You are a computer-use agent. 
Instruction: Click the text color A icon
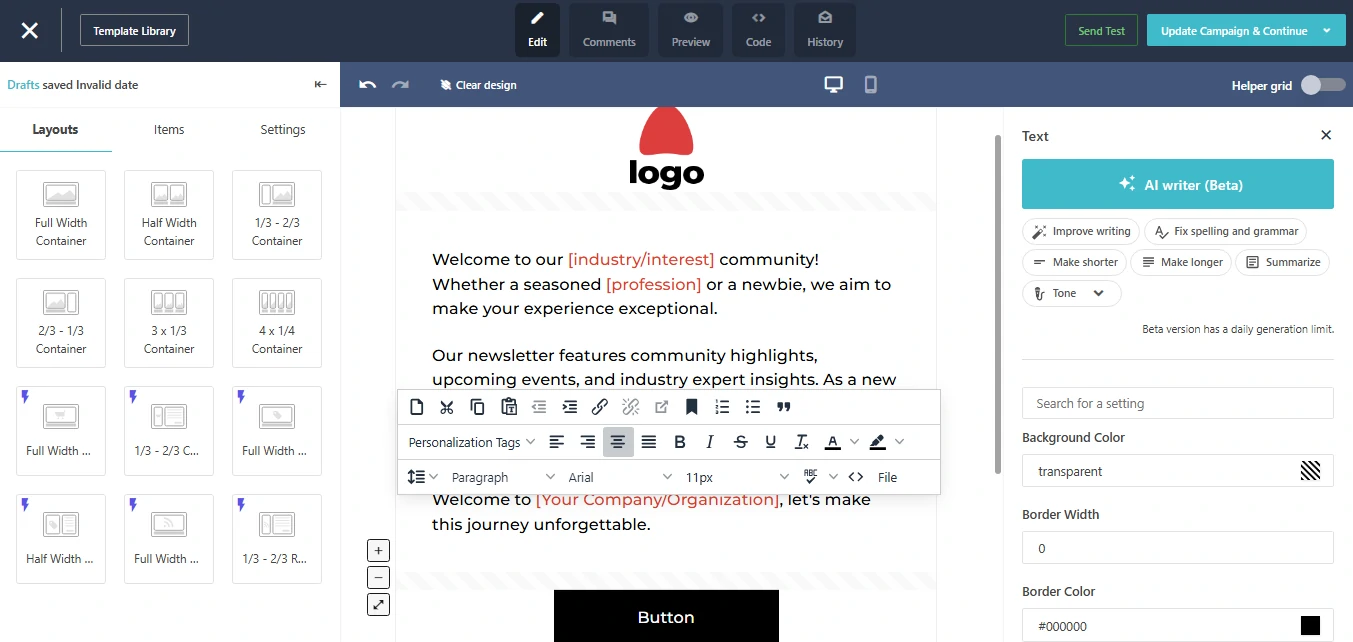click(x=832, y=442)
